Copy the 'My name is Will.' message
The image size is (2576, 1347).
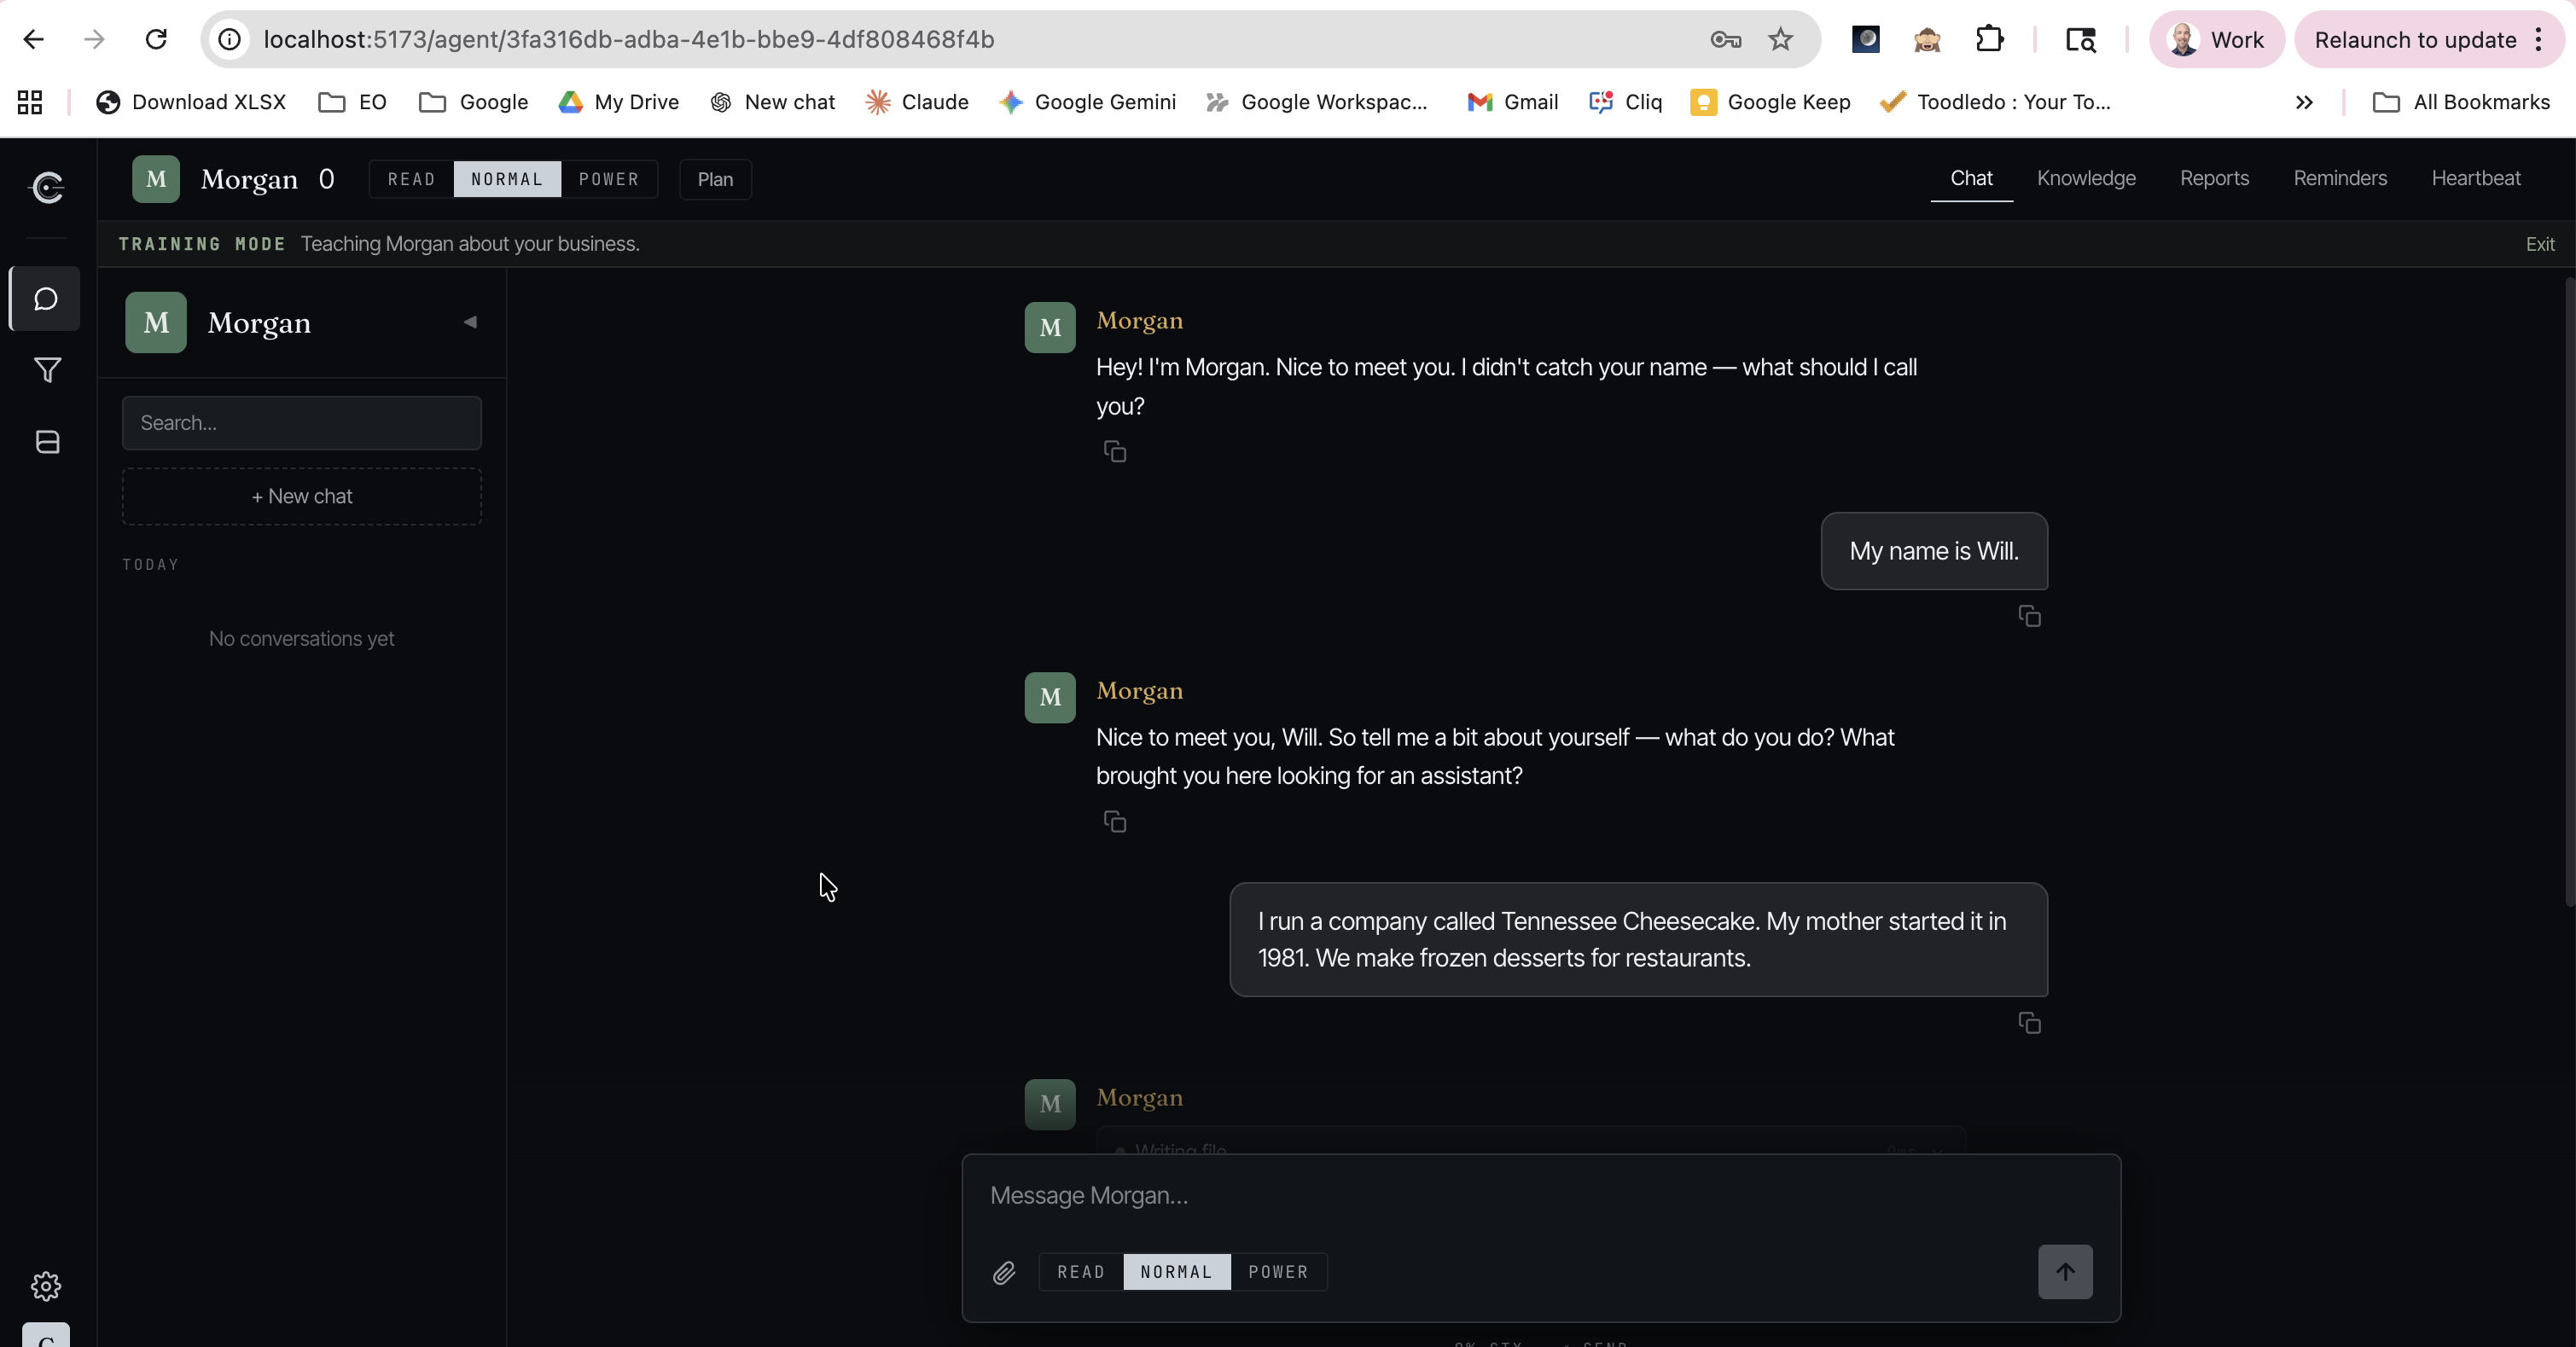(x=2029, y=616)
